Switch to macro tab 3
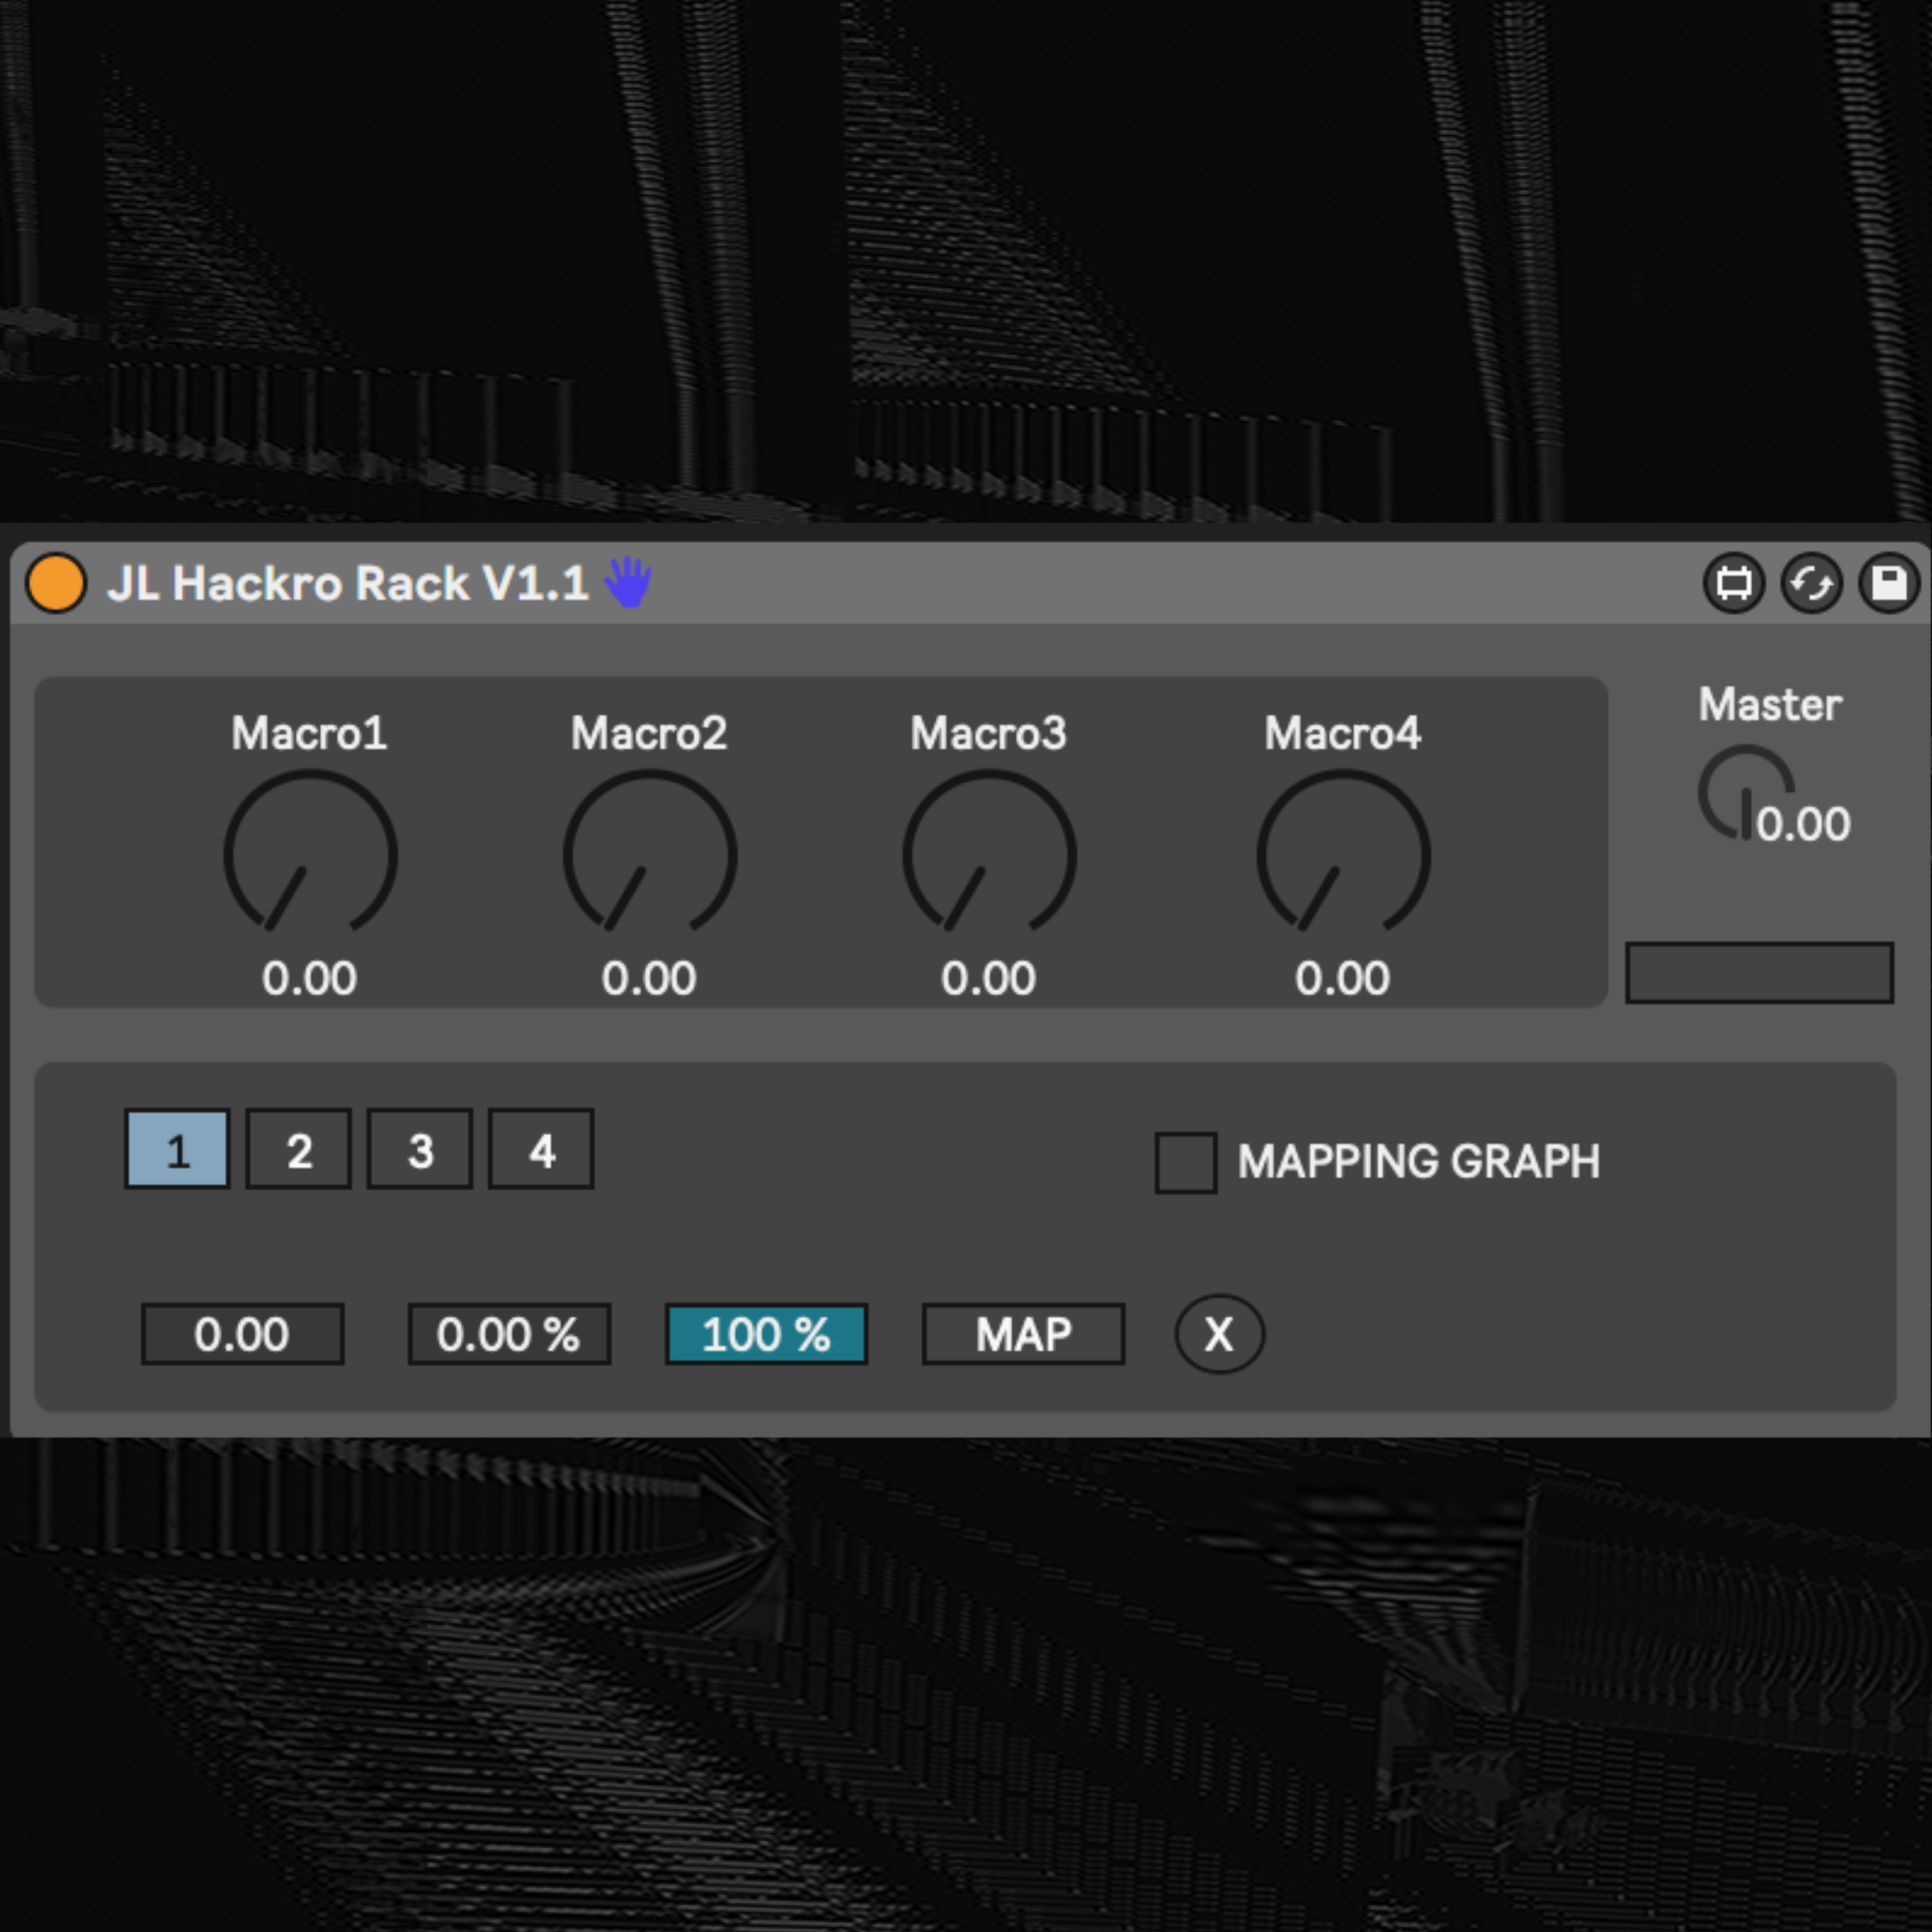Viewport: 1932px width, 1932px height. (x=420, y=1149)
